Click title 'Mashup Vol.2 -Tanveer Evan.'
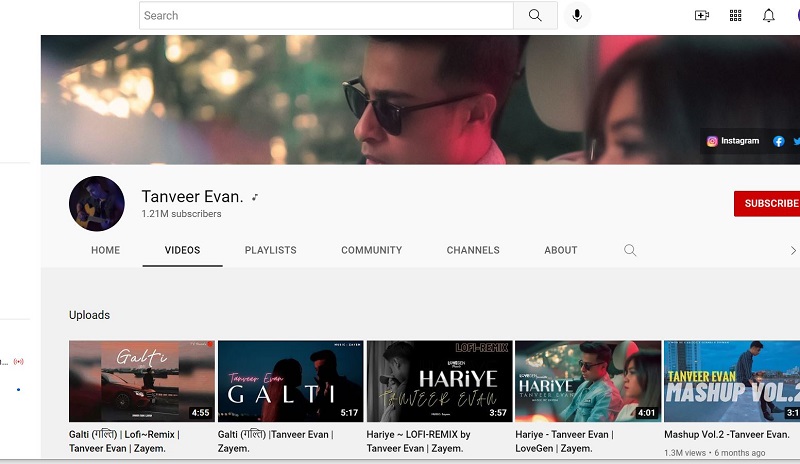The image size is (800, 464). pyautogui.click(x=727, y=434)
